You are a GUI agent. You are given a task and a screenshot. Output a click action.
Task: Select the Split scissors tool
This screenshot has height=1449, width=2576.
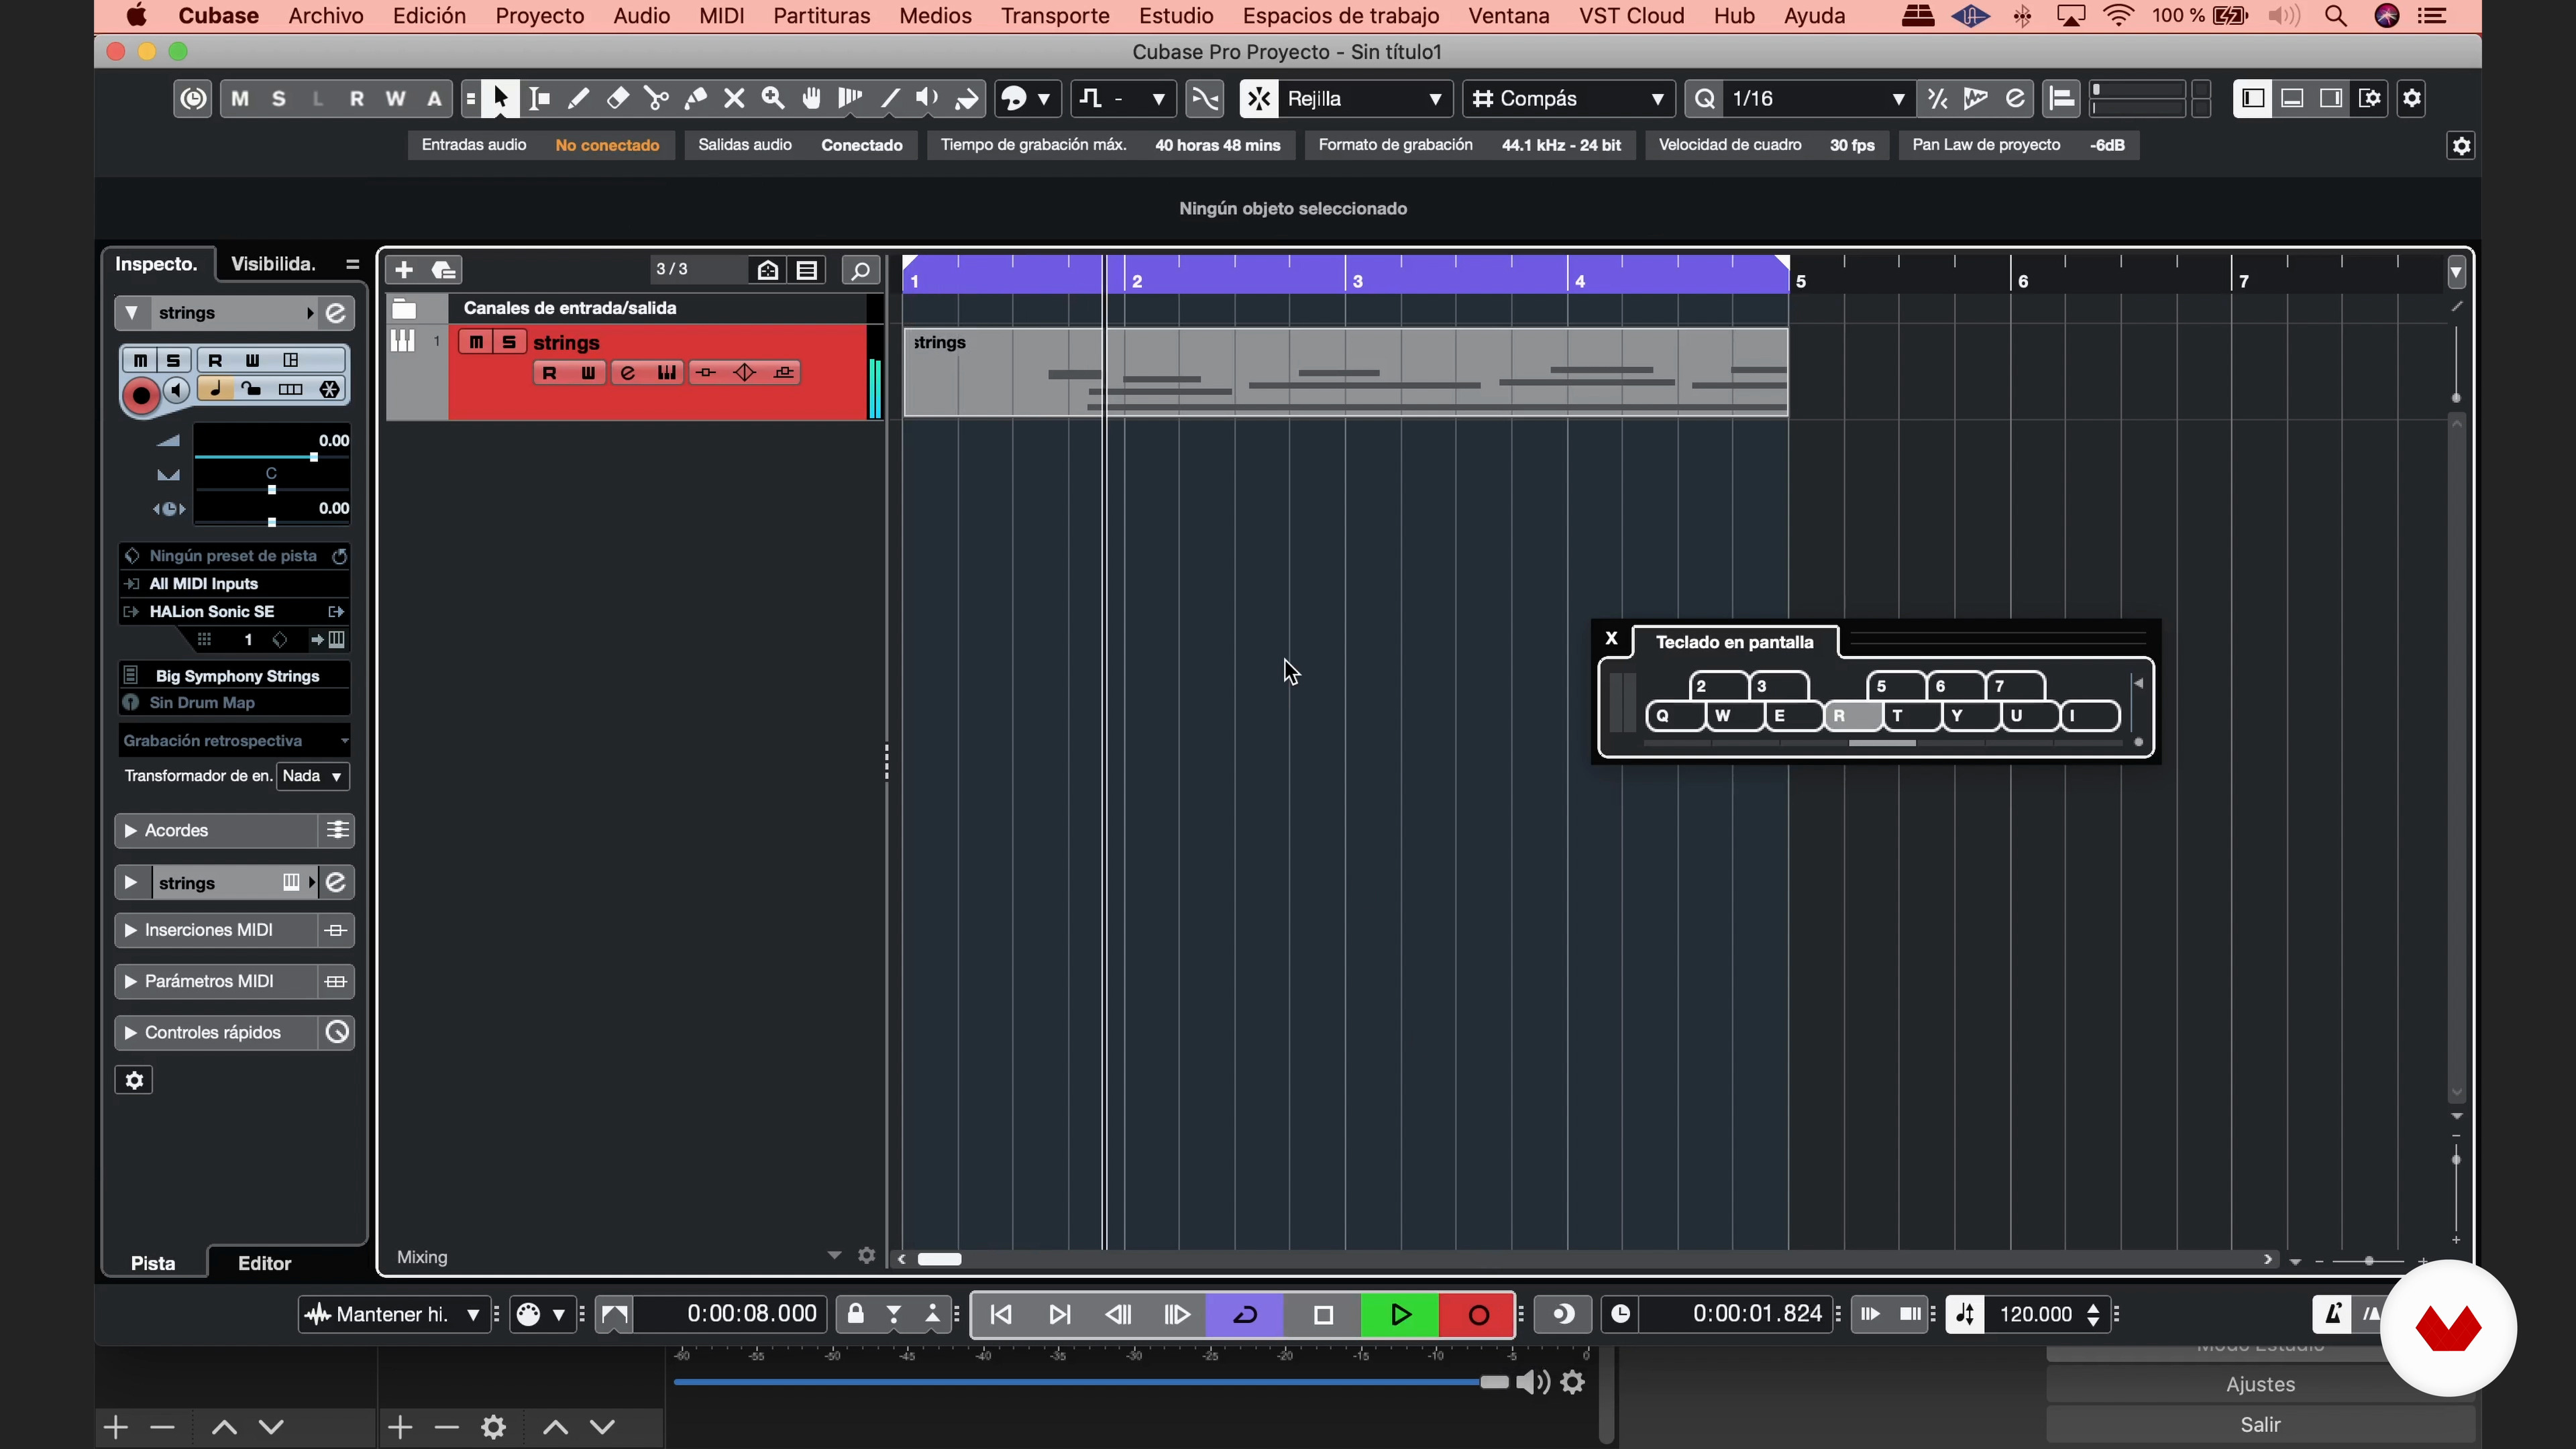click(657, 98)
